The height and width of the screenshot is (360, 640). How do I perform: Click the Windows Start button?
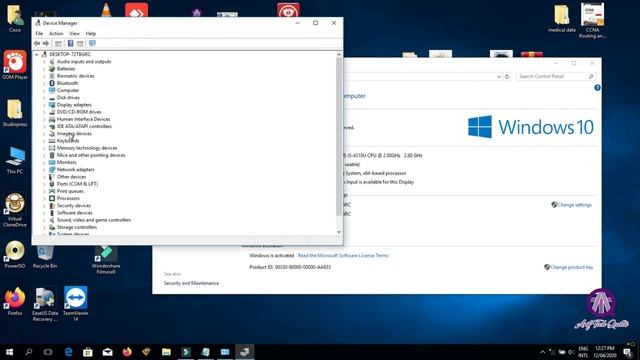pos(9,352)
